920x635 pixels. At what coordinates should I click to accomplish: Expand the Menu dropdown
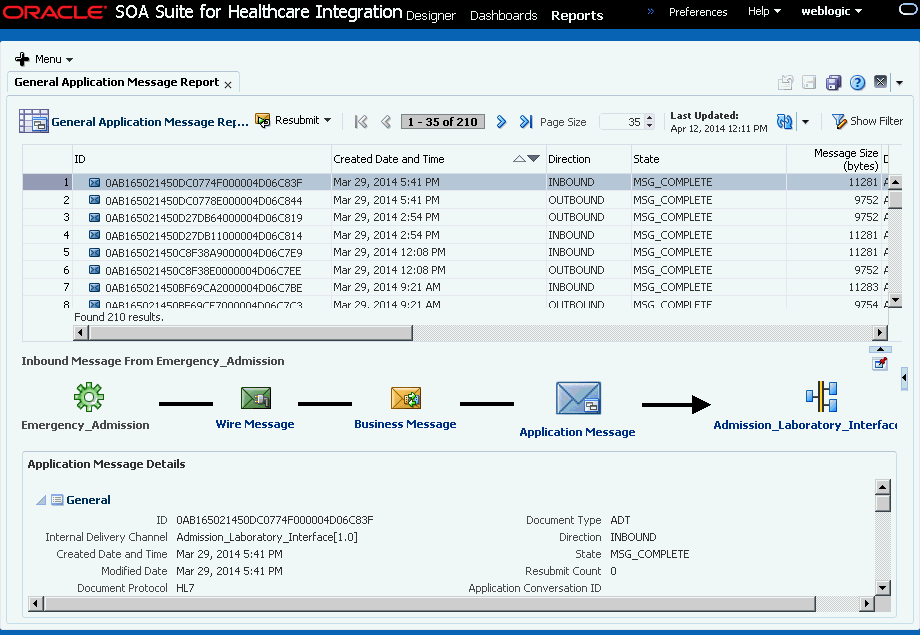click(x=44, y=59)
